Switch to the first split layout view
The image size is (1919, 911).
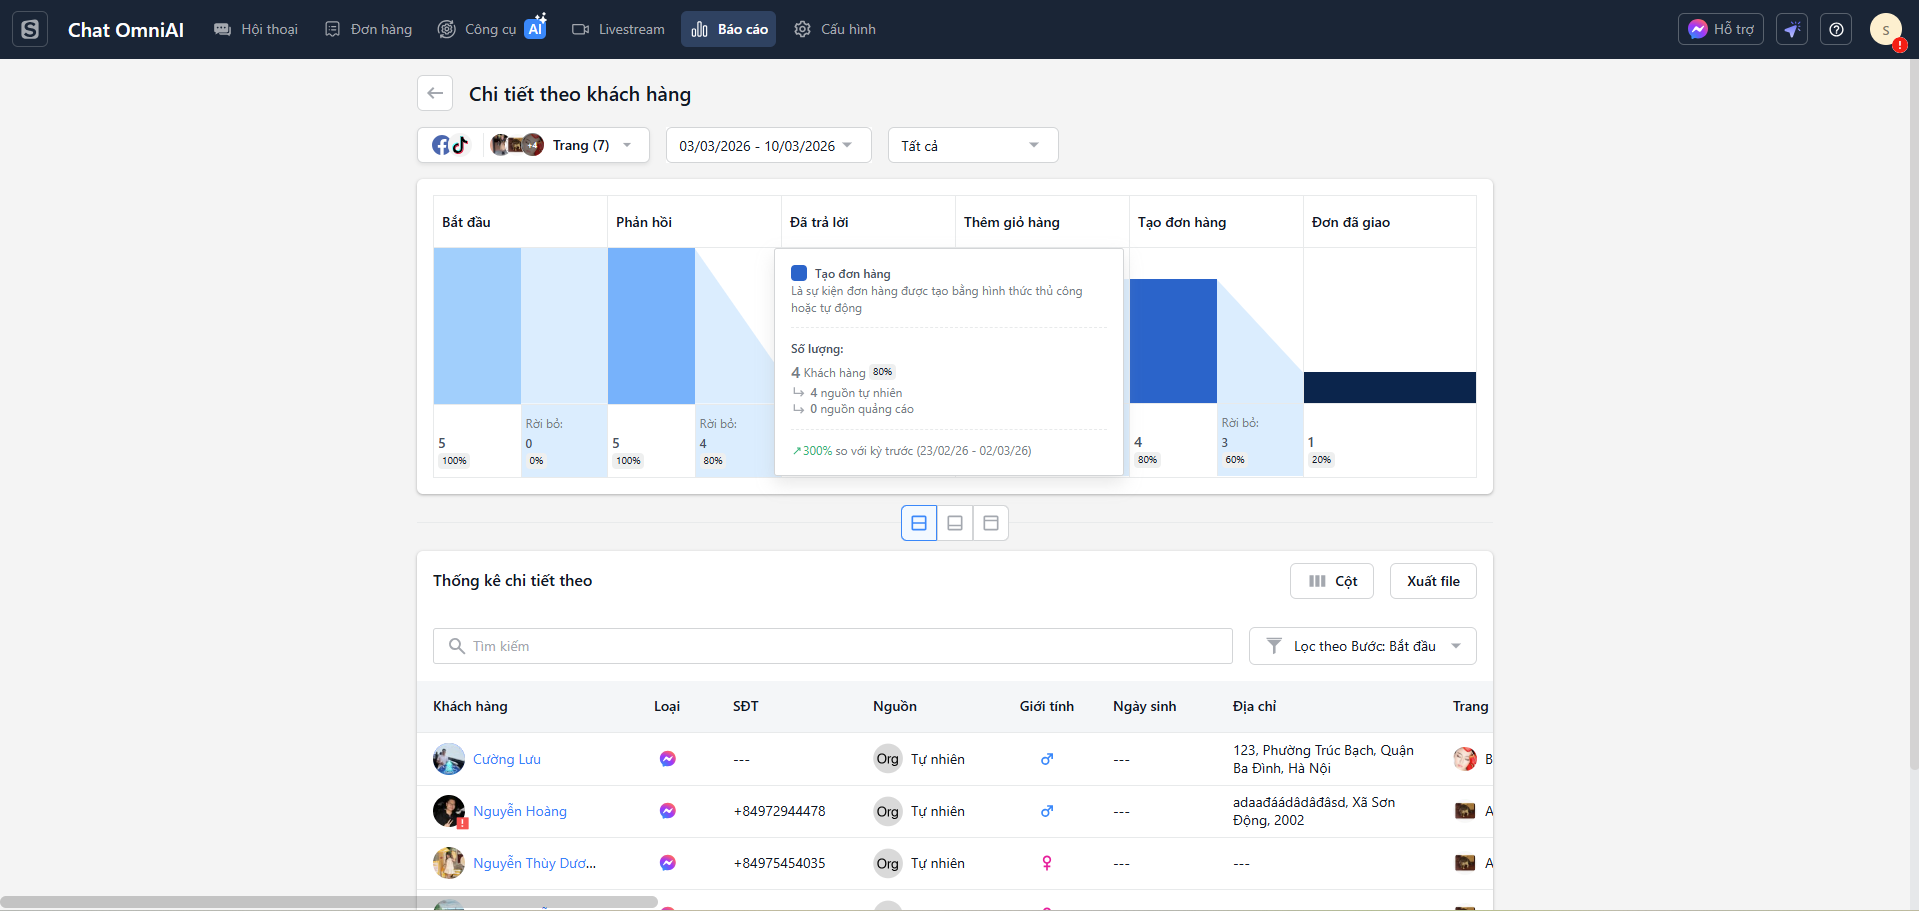[x=919, y=523]
